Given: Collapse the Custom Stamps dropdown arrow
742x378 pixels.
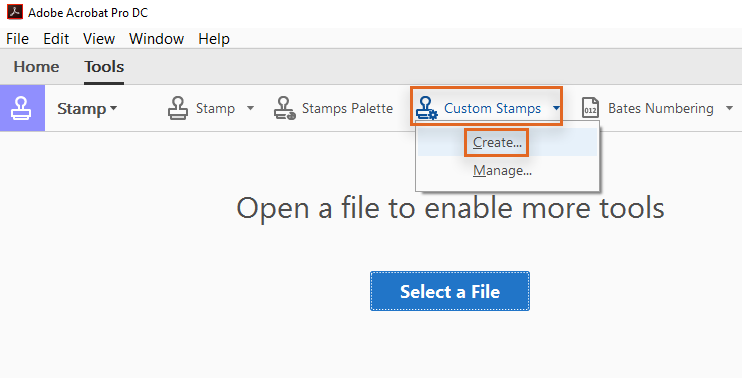Looking at the screenshot, I should click(556, 108).
